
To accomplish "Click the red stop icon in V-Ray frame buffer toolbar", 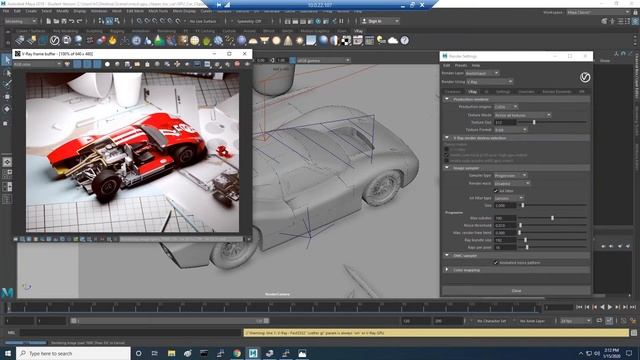I will click(x=237, y=64).
